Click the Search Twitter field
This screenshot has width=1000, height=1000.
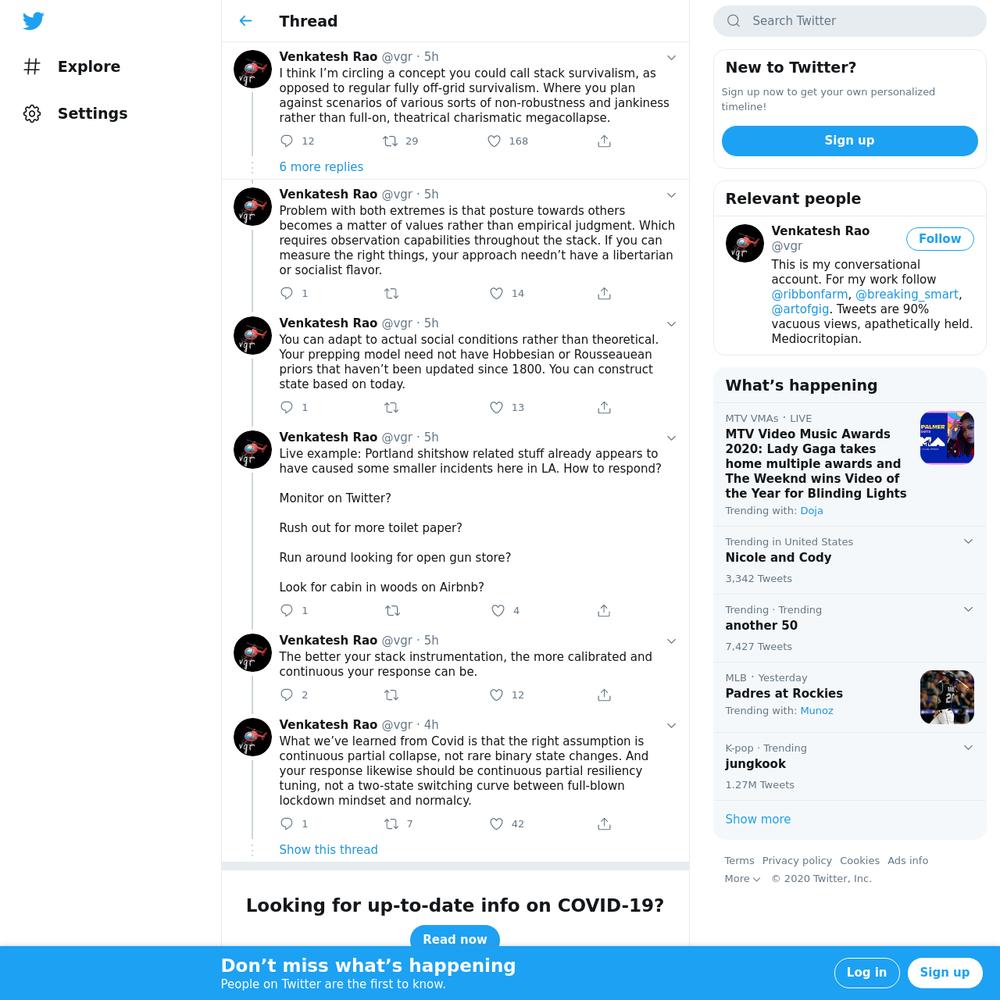pyautogui.click(x=849, y=21)
